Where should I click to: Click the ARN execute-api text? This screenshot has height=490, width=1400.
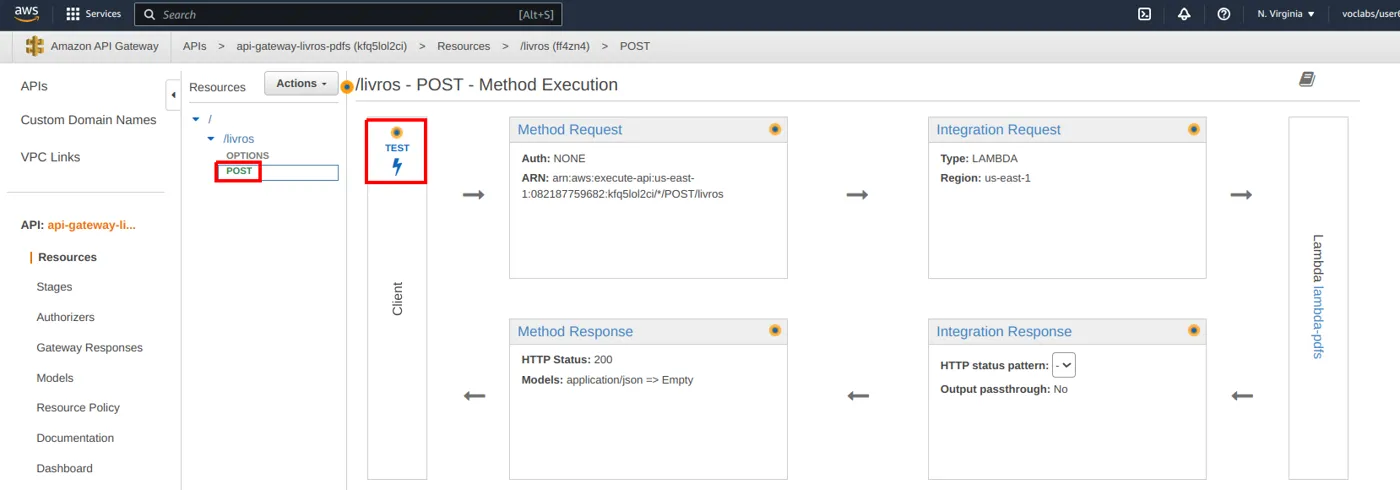(x=622, y=185)
